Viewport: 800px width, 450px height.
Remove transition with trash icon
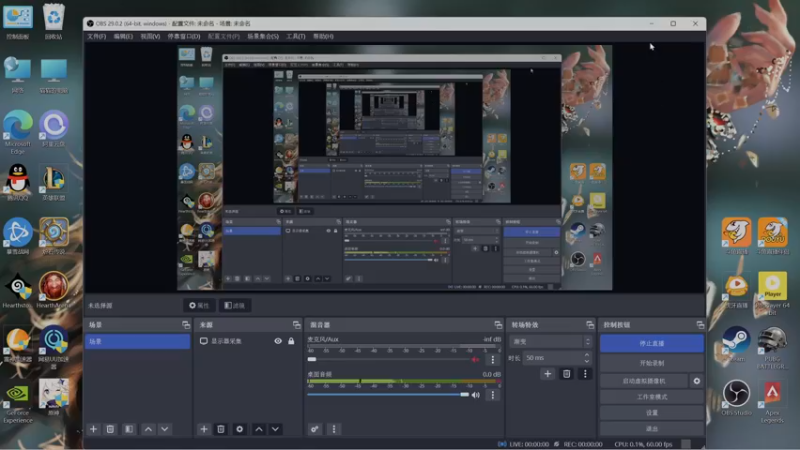pyautogui.click(x=566, y=374)
